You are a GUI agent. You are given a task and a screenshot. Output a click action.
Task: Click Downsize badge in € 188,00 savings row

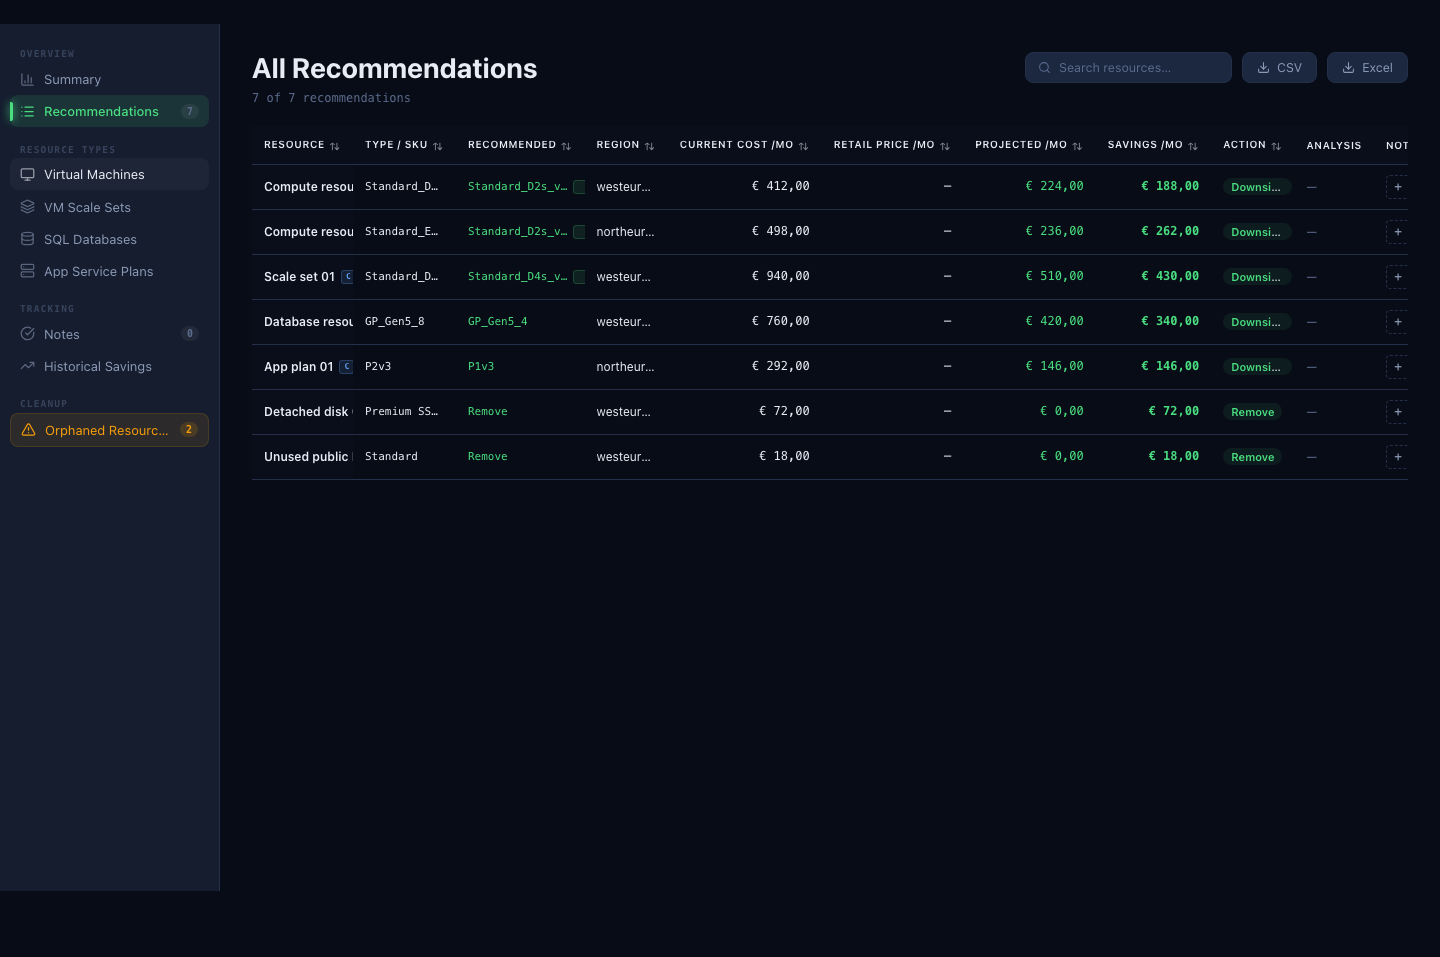(1256, 187)
